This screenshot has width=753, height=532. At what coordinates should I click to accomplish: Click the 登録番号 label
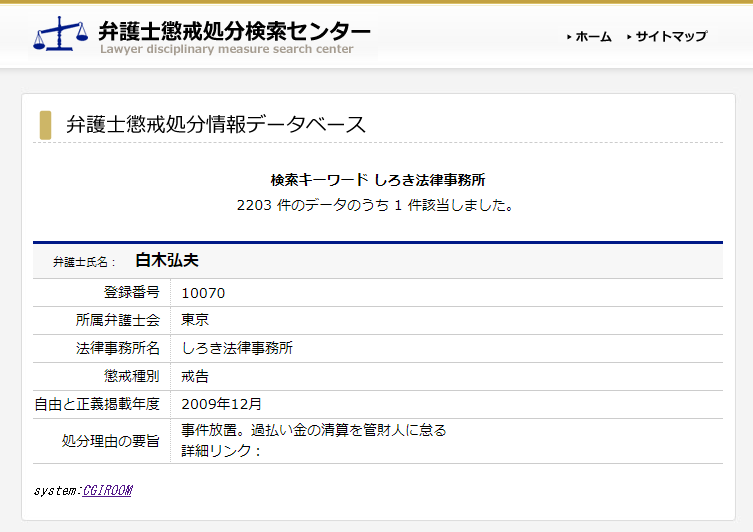pos(132,292)
